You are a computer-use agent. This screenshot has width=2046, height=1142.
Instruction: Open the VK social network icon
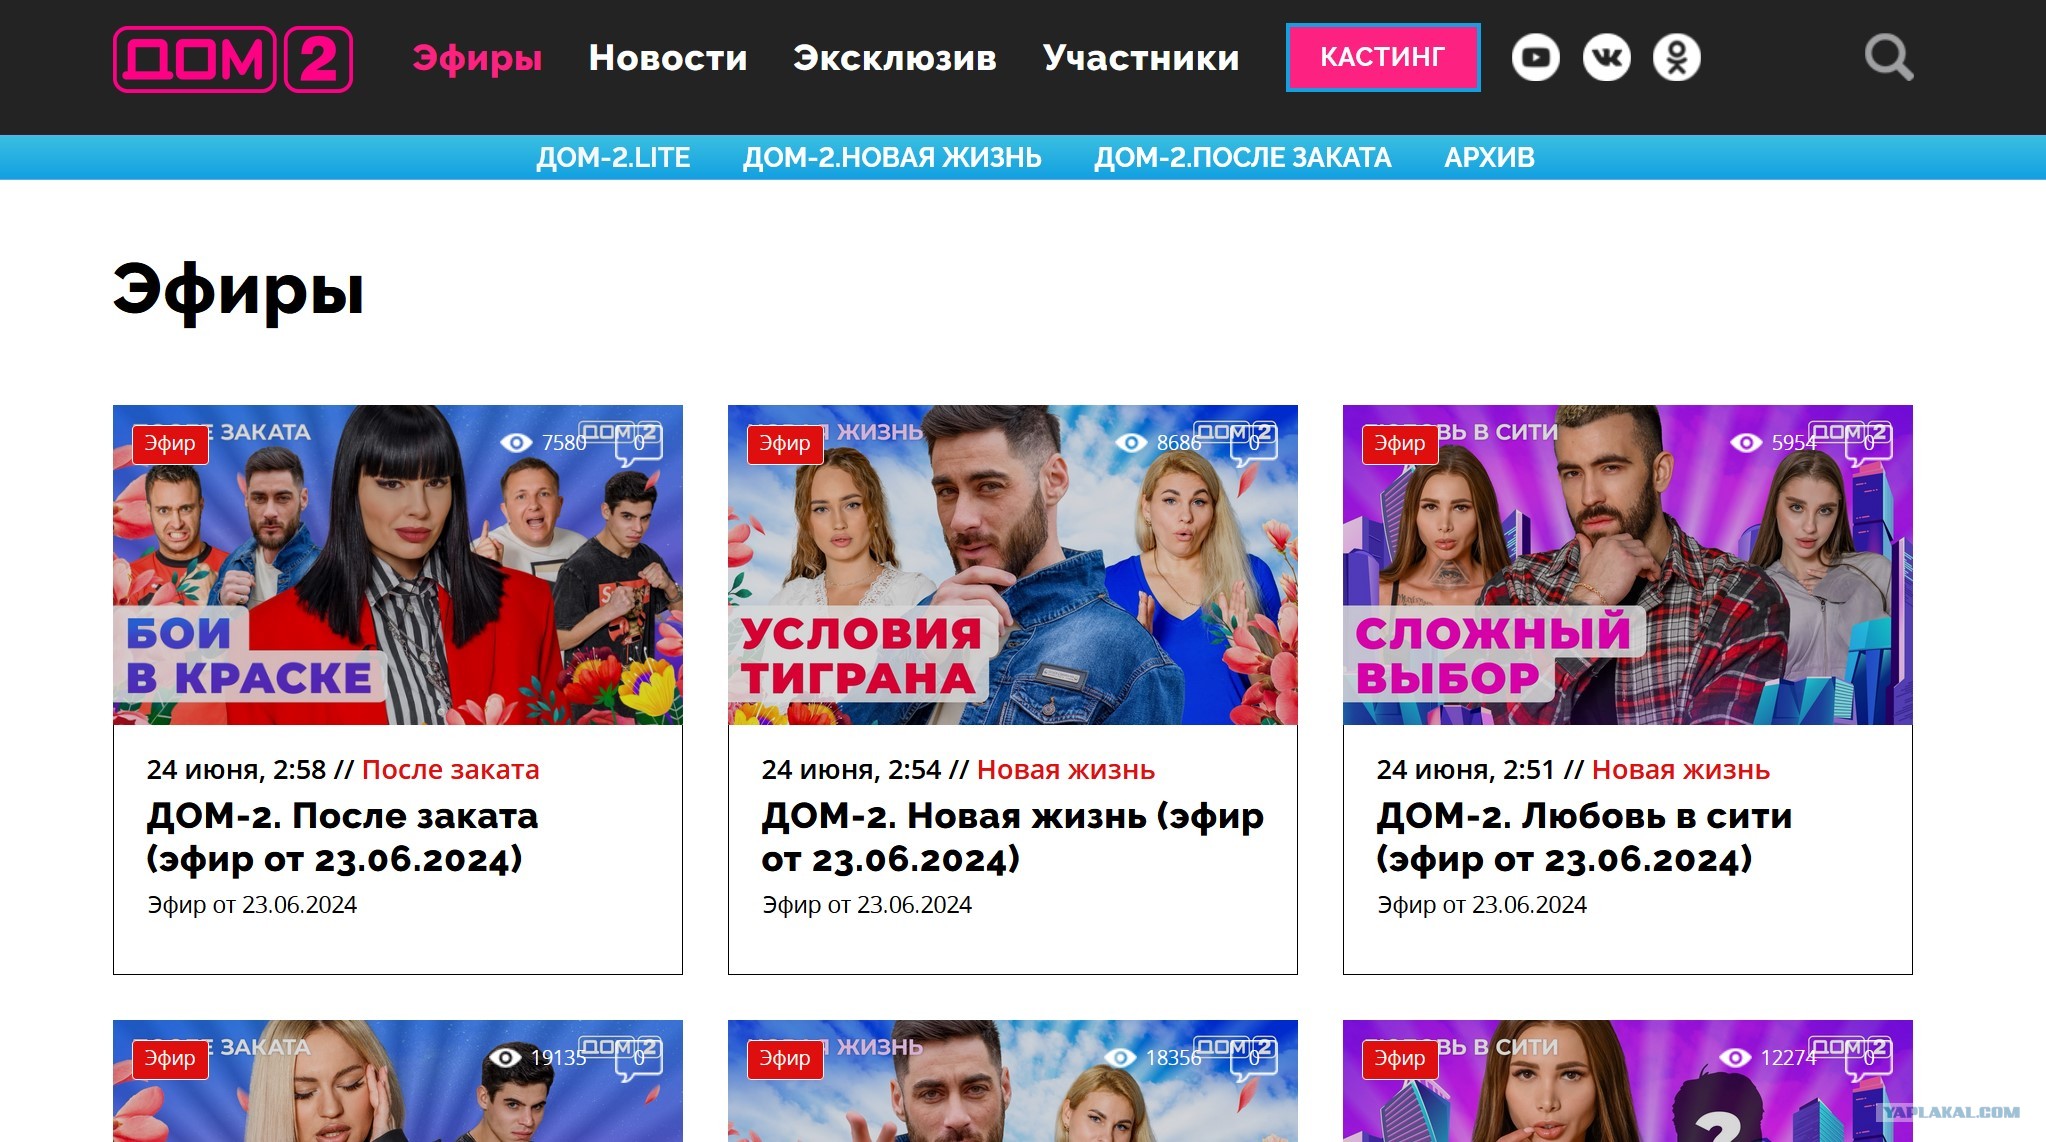tap(1607, 58)
